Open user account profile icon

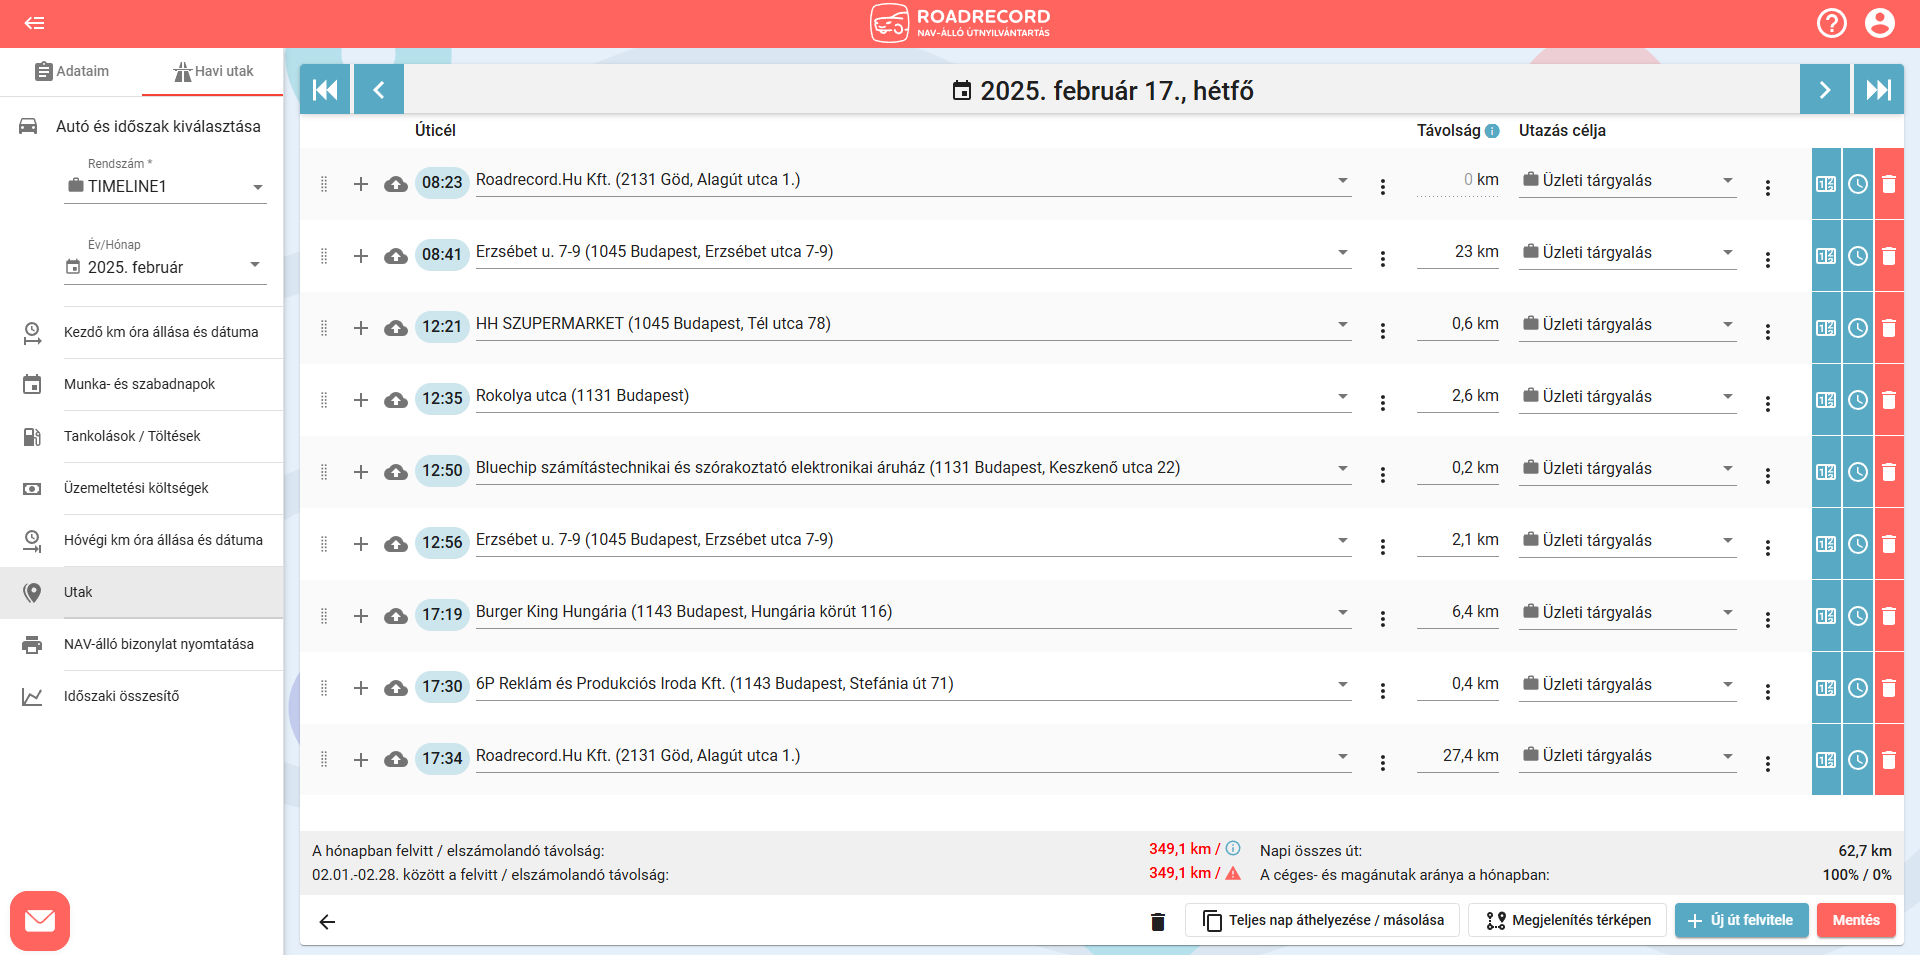pyautogui.click(x=1879, y=23)
